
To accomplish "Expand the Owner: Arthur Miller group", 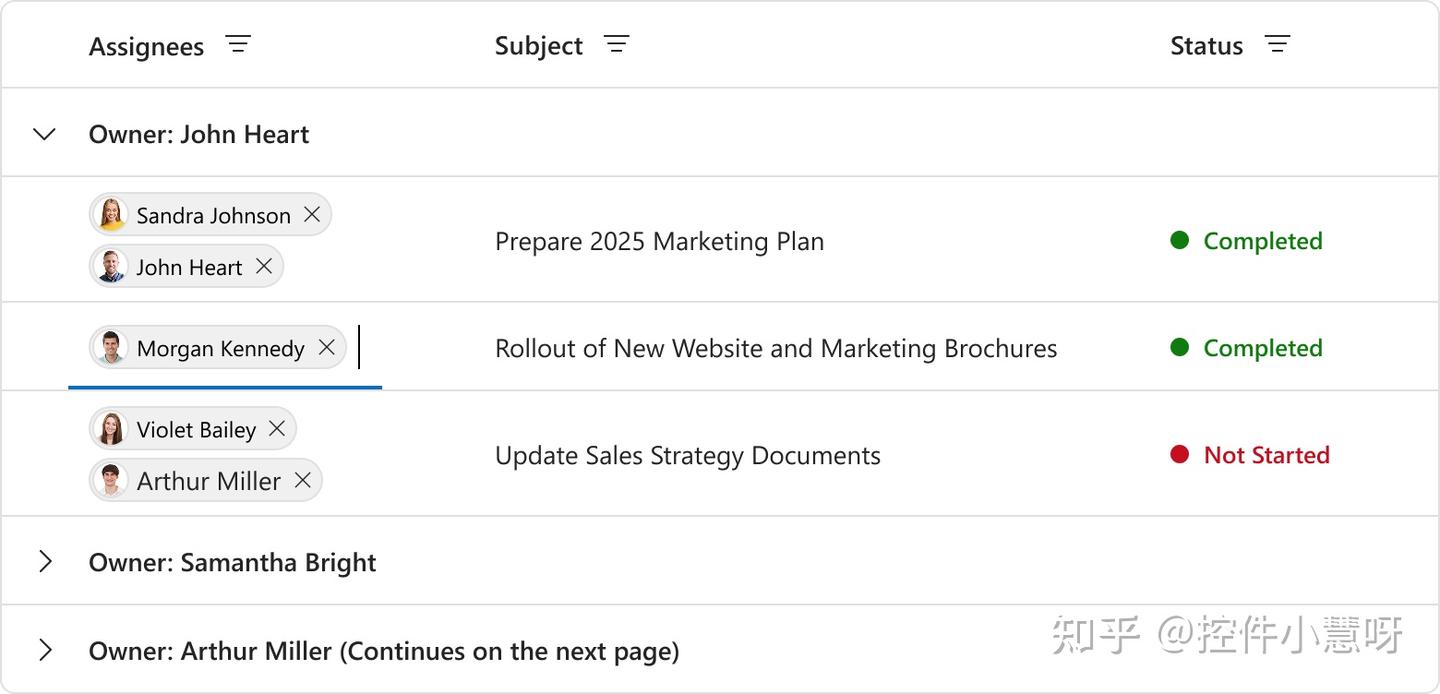I will click(x=44, y=651).
